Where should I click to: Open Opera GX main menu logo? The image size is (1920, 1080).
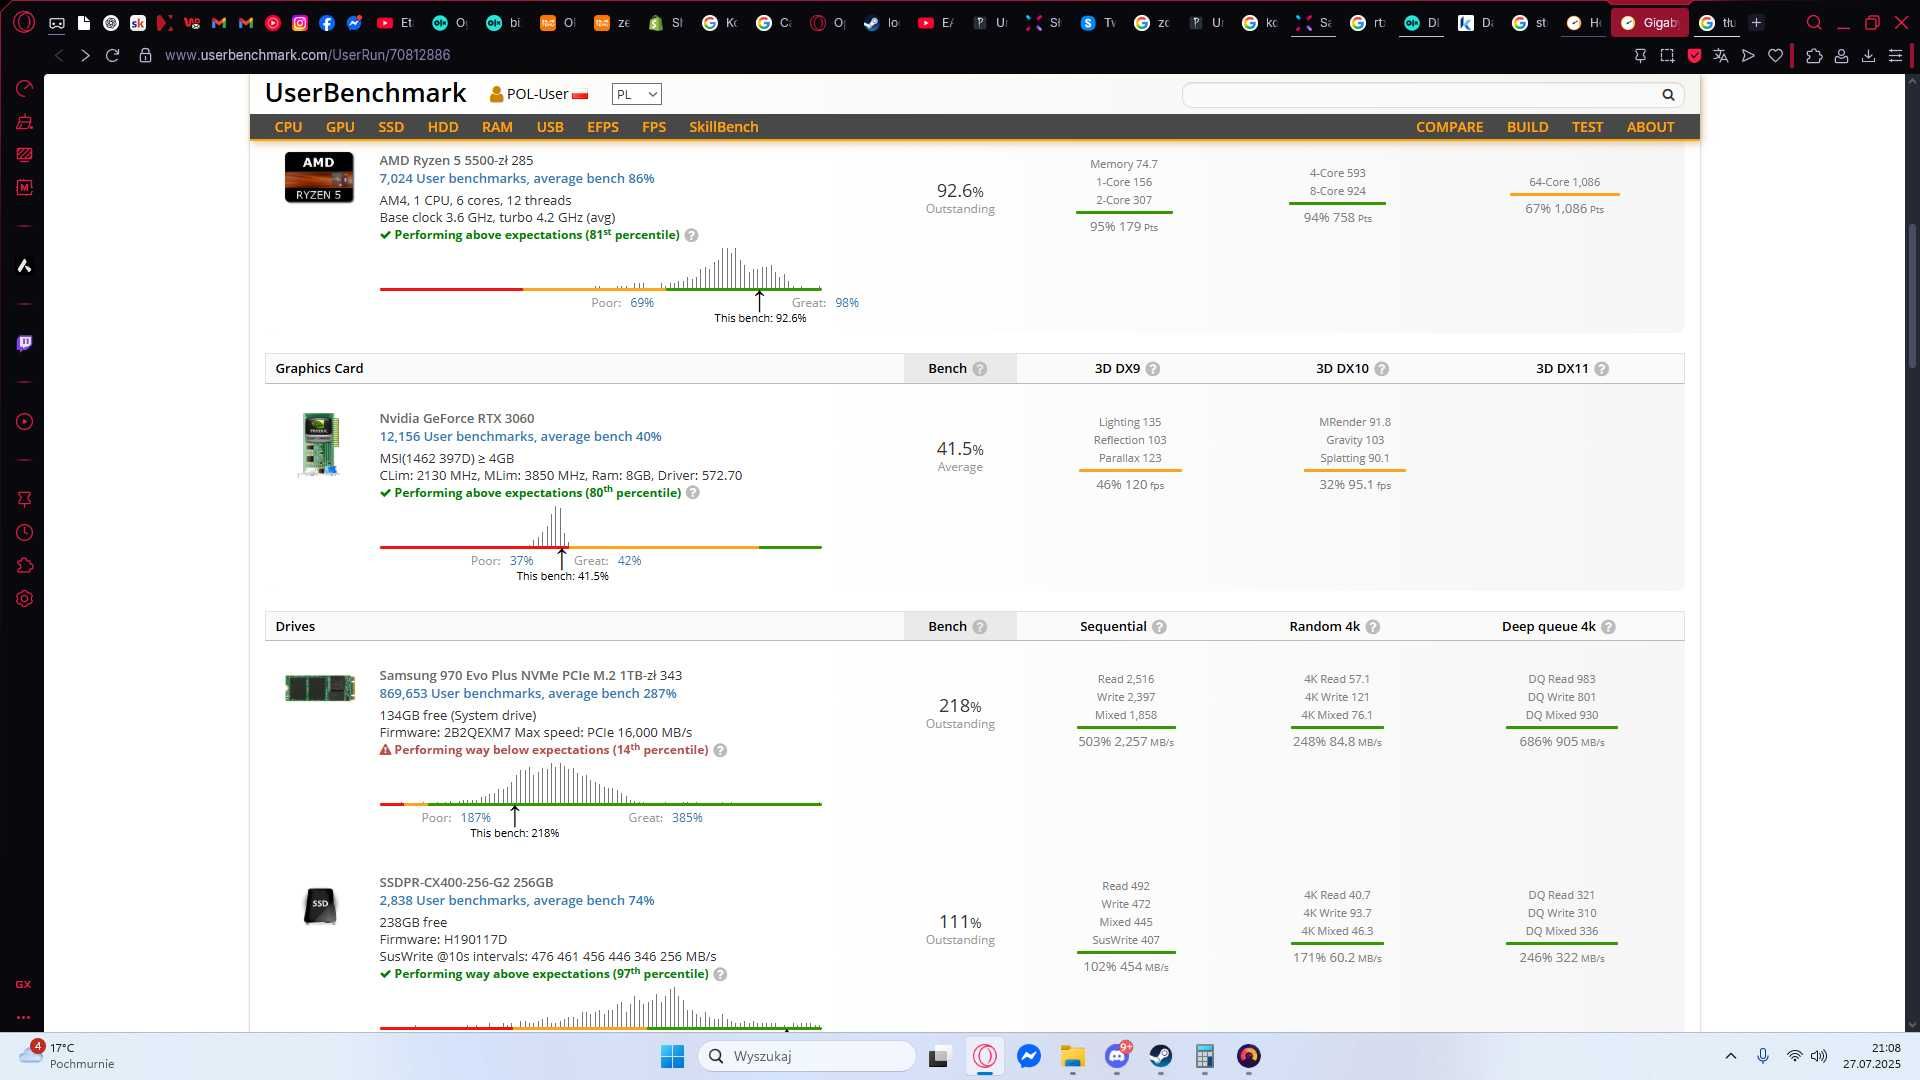coord(24,22)
